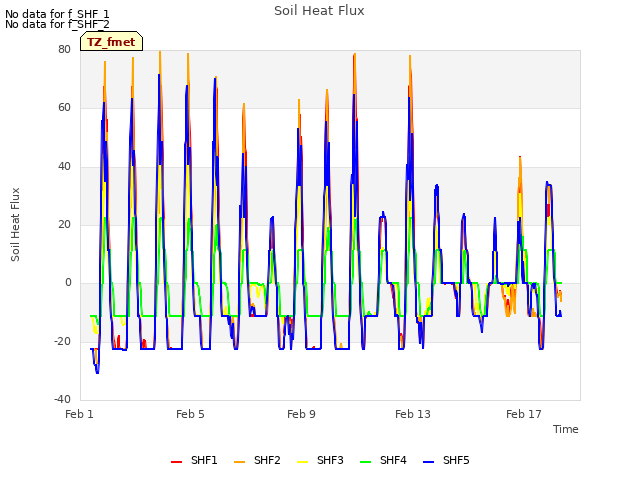Click the 60 y-axis tick label
640x480 pixels.
[64, 108]
